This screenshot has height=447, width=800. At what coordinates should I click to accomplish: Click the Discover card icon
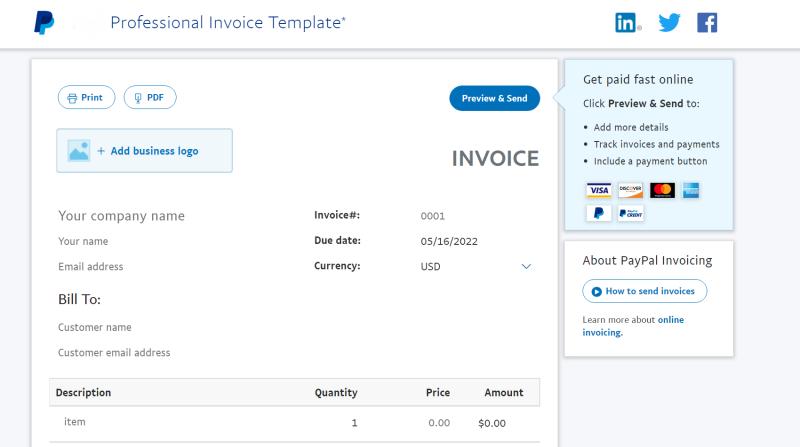pyautogui.click(x=631, y=190)
